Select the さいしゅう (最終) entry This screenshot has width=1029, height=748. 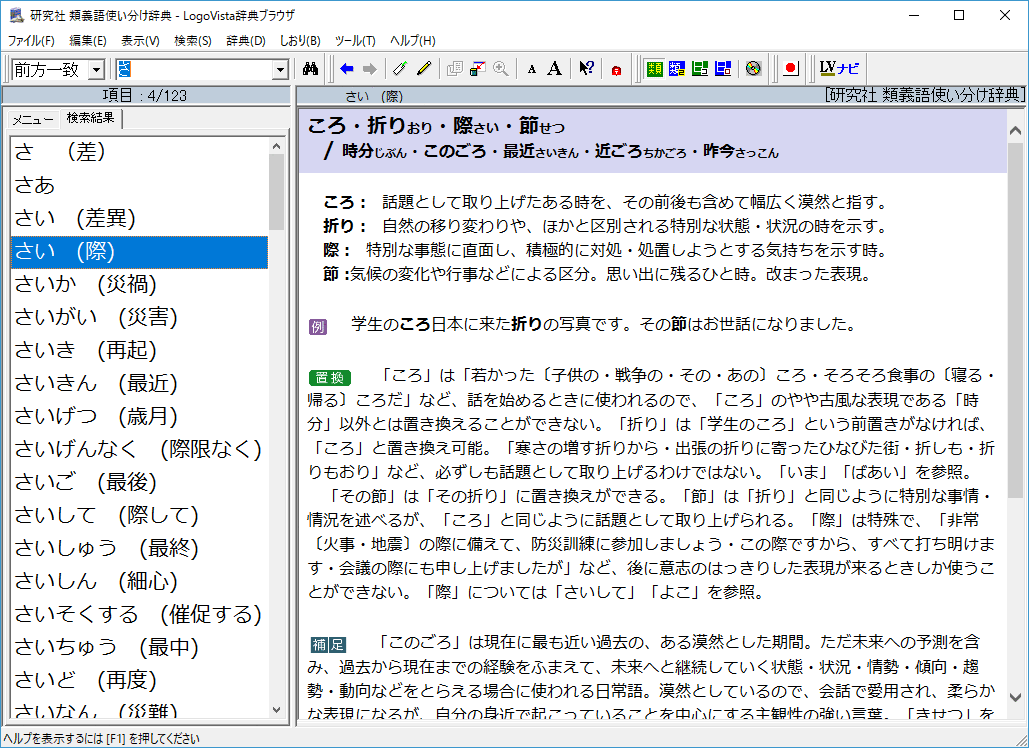[x=139, y=549]
